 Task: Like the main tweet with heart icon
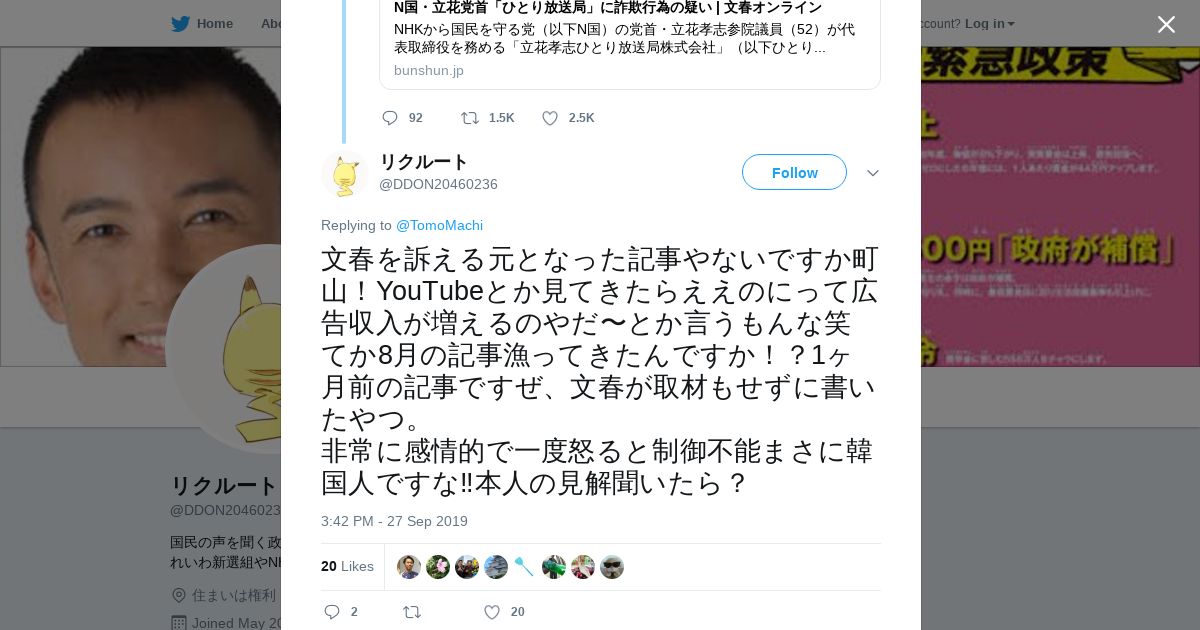coord(491,612)
